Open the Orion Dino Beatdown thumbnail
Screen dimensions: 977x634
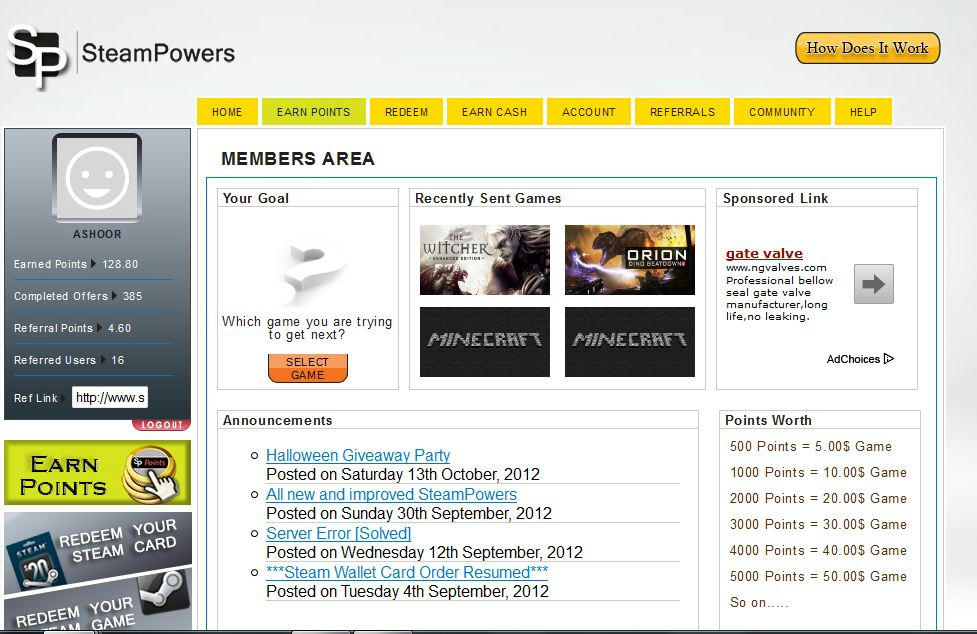pyautogui.click(x=630, y=260)
